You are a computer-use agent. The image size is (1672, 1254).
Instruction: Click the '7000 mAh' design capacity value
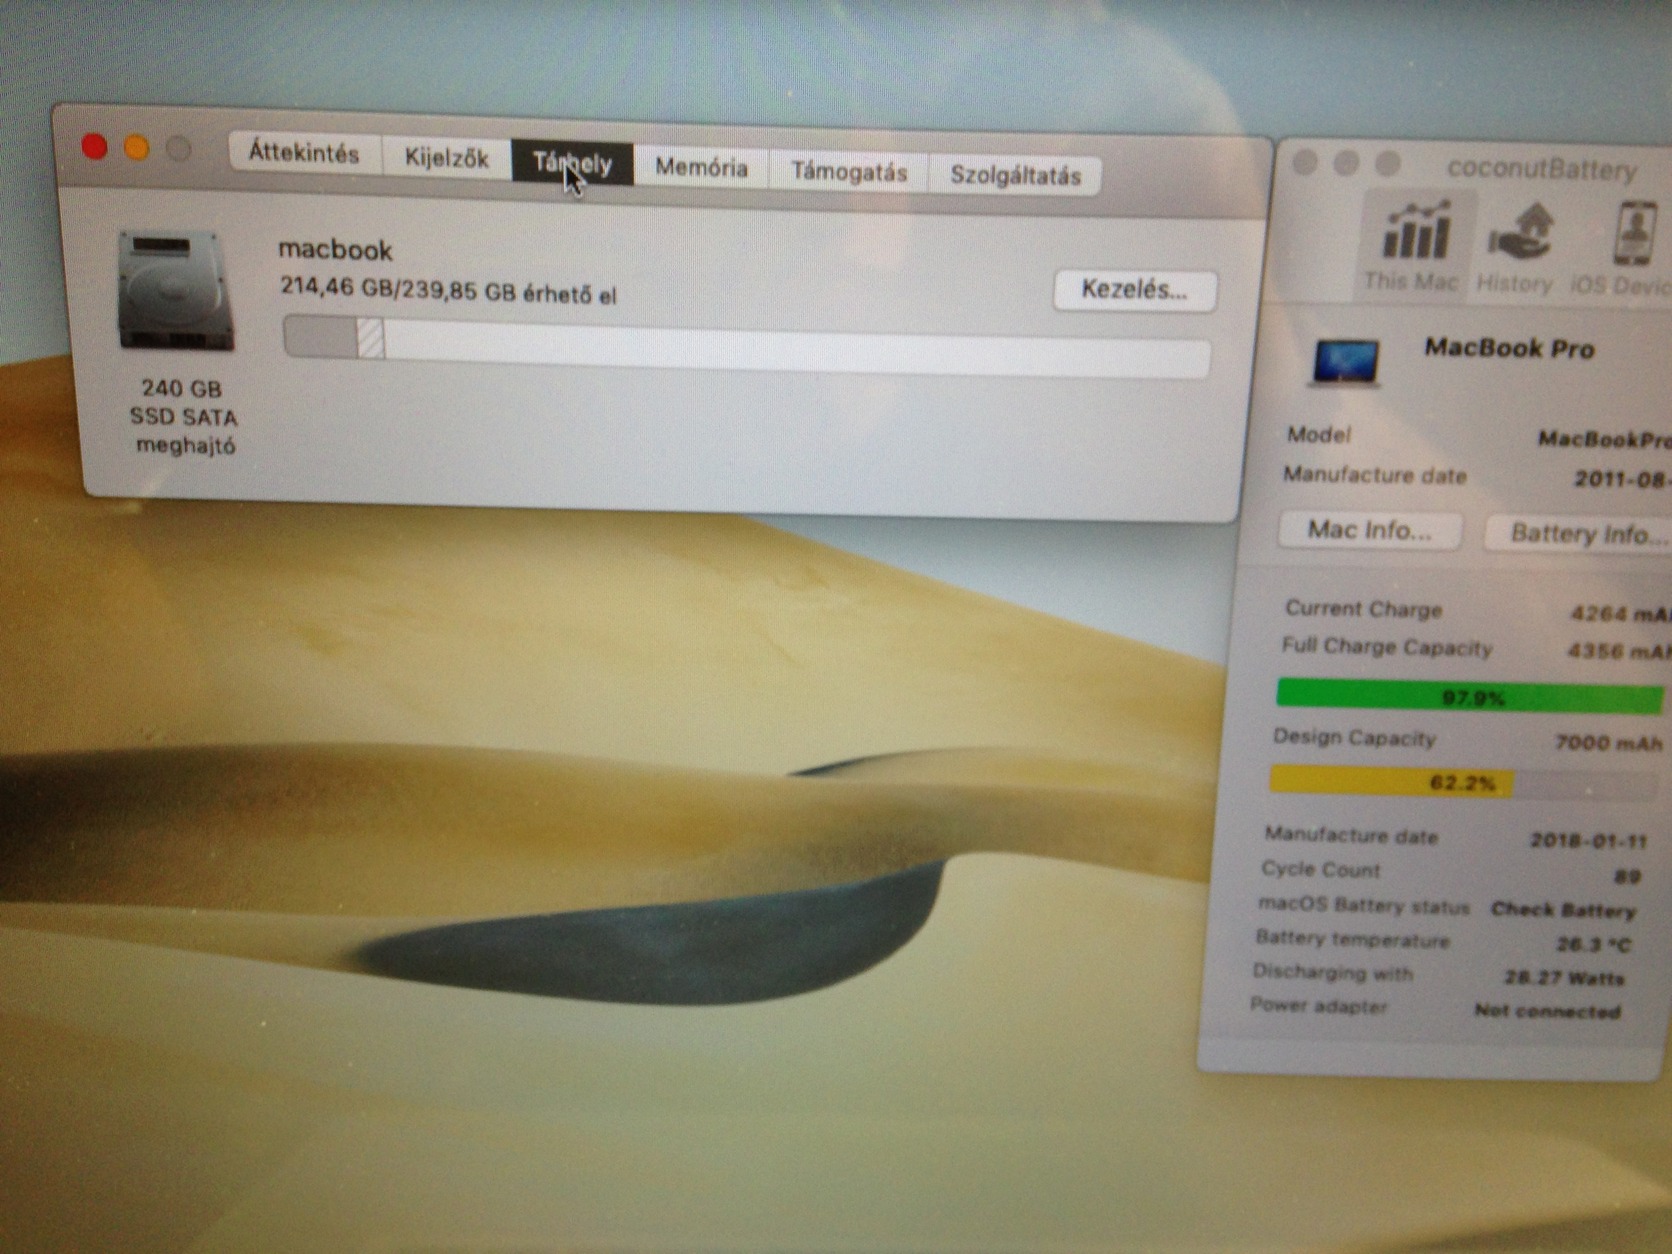1608,742
